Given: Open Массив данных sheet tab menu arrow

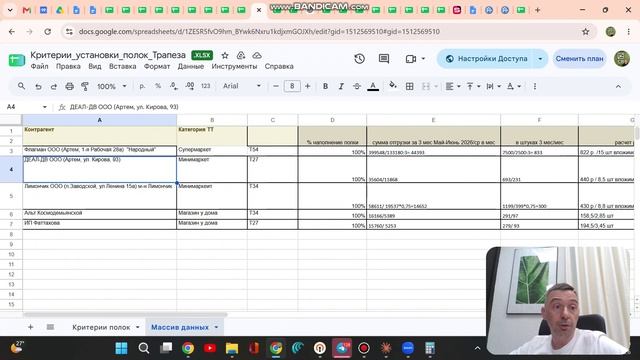Looking at the screenshot, I should [x=216, y=327].
